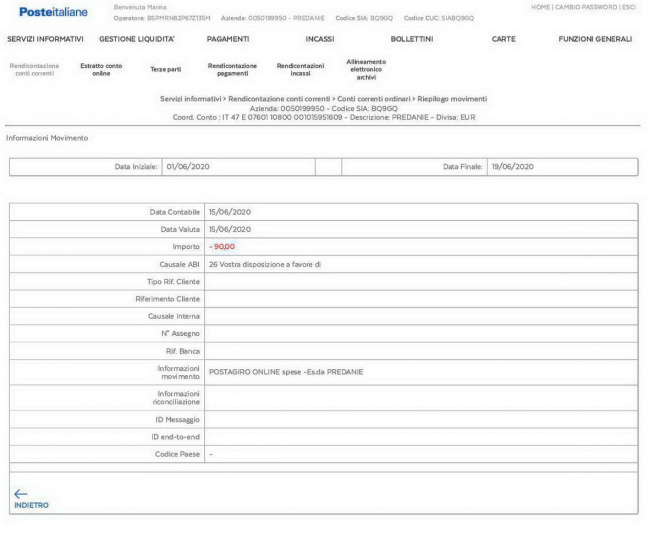Click the Posteitaliane logo
This screenshot has width=660, height=545.
click(x=53, y=12)
